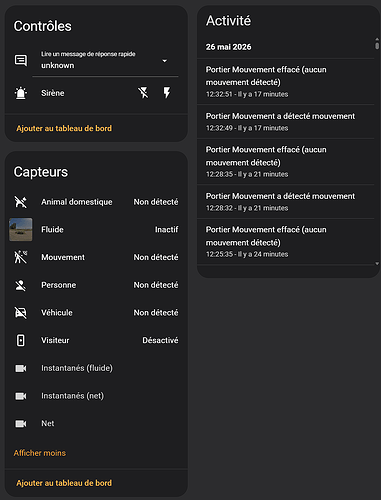Select the unknown value in quick reply selector

(x=58, y=65)
